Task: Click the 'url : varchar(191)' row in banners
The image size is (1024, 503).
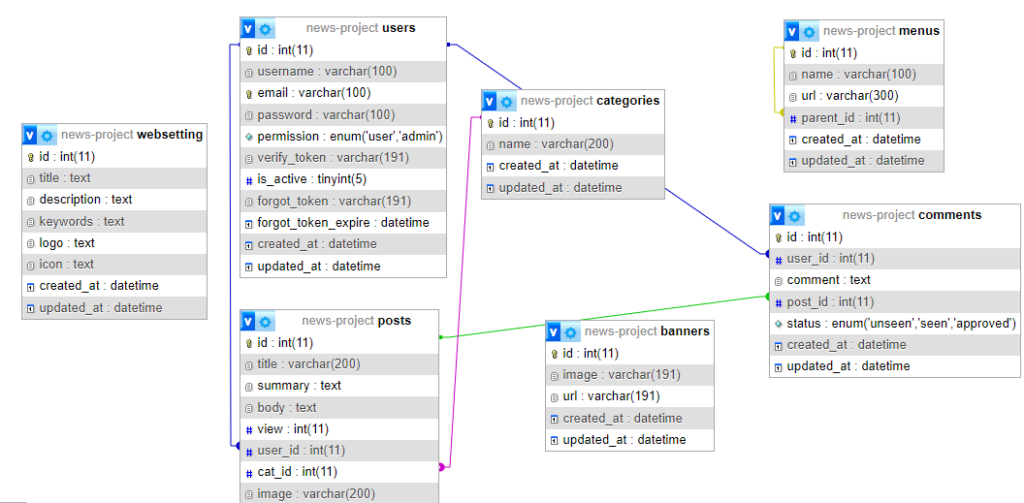Action: coord(630,397)
